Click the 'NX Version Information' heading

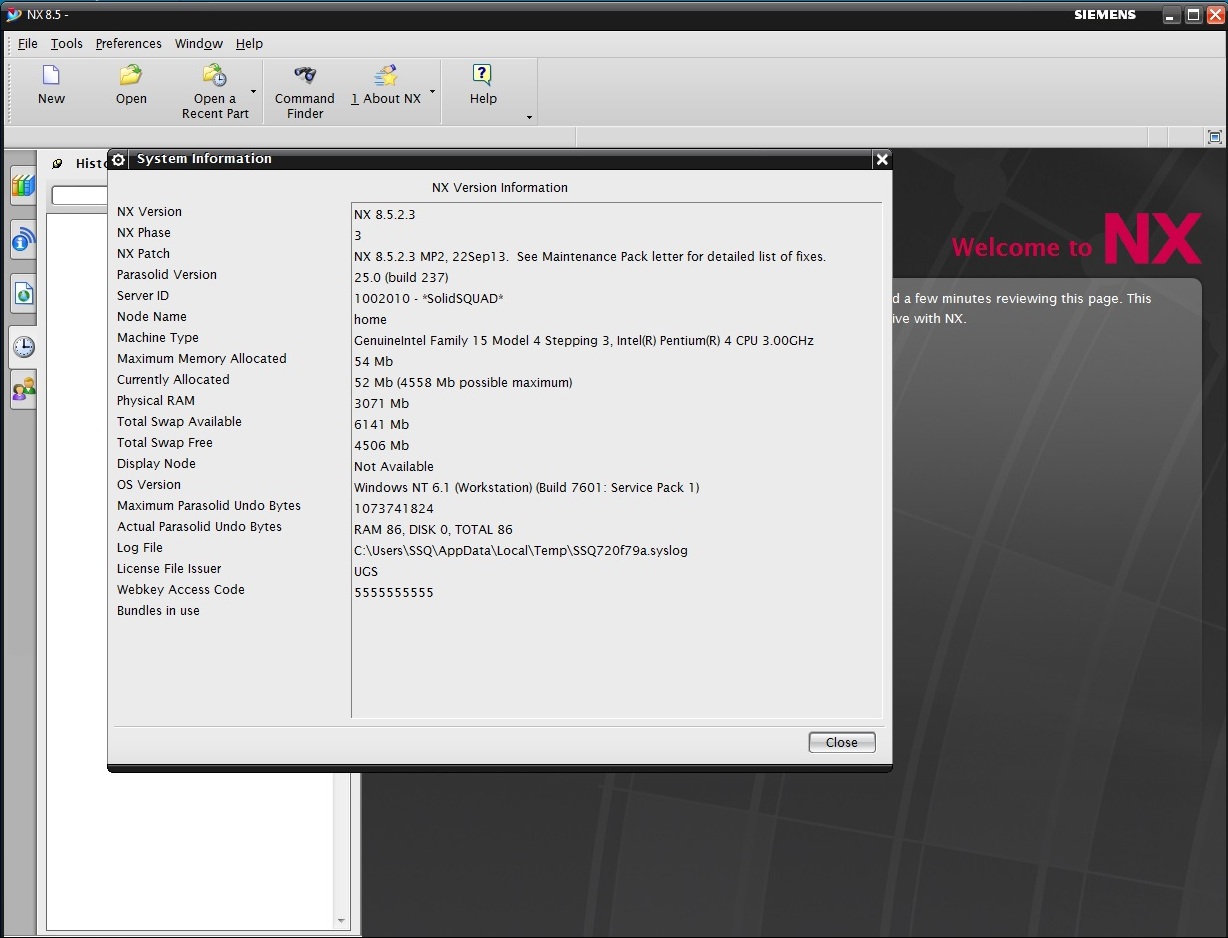click(x=500, y=187)
